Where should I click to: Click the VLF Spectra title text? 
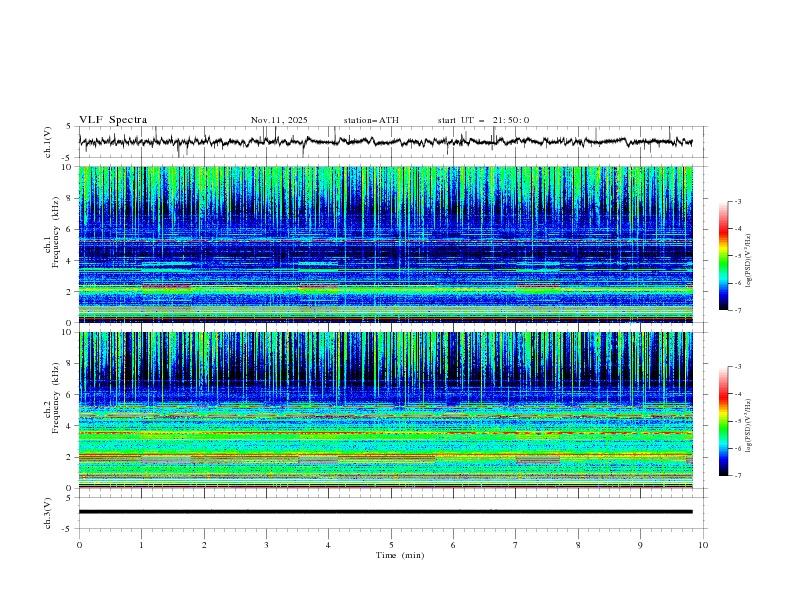point(113,120)
